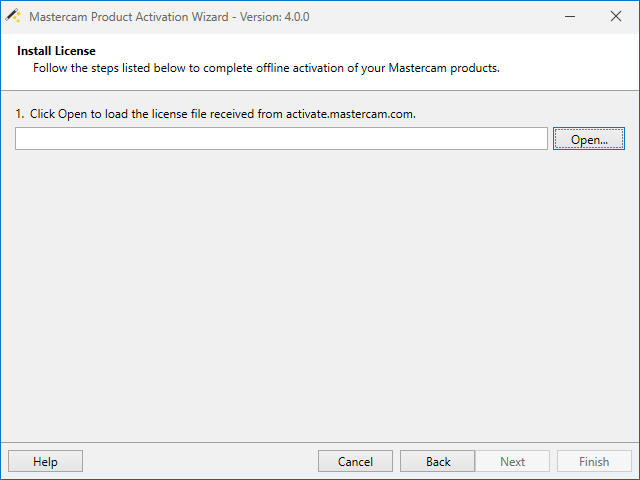Cancel the offline activation wizard
The height and width of the screenshot is (480, 640).
pyautogui.click(x=355, y=461)
